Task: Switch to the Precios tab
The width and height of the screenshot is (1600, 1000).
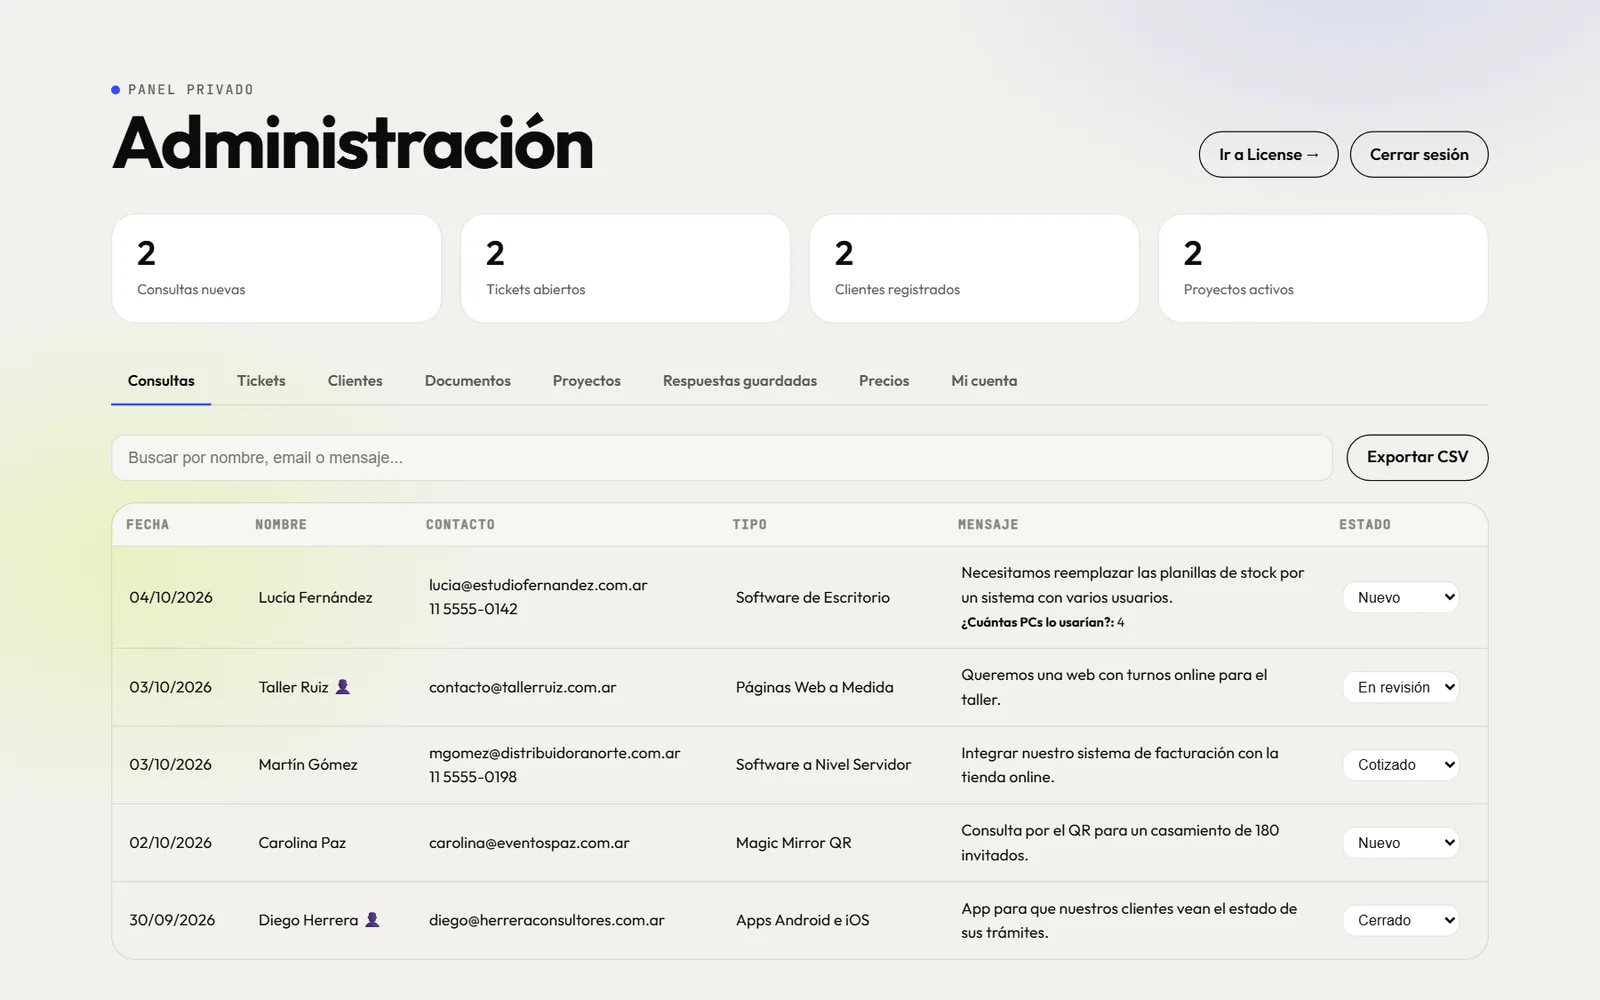Action: 884,381
